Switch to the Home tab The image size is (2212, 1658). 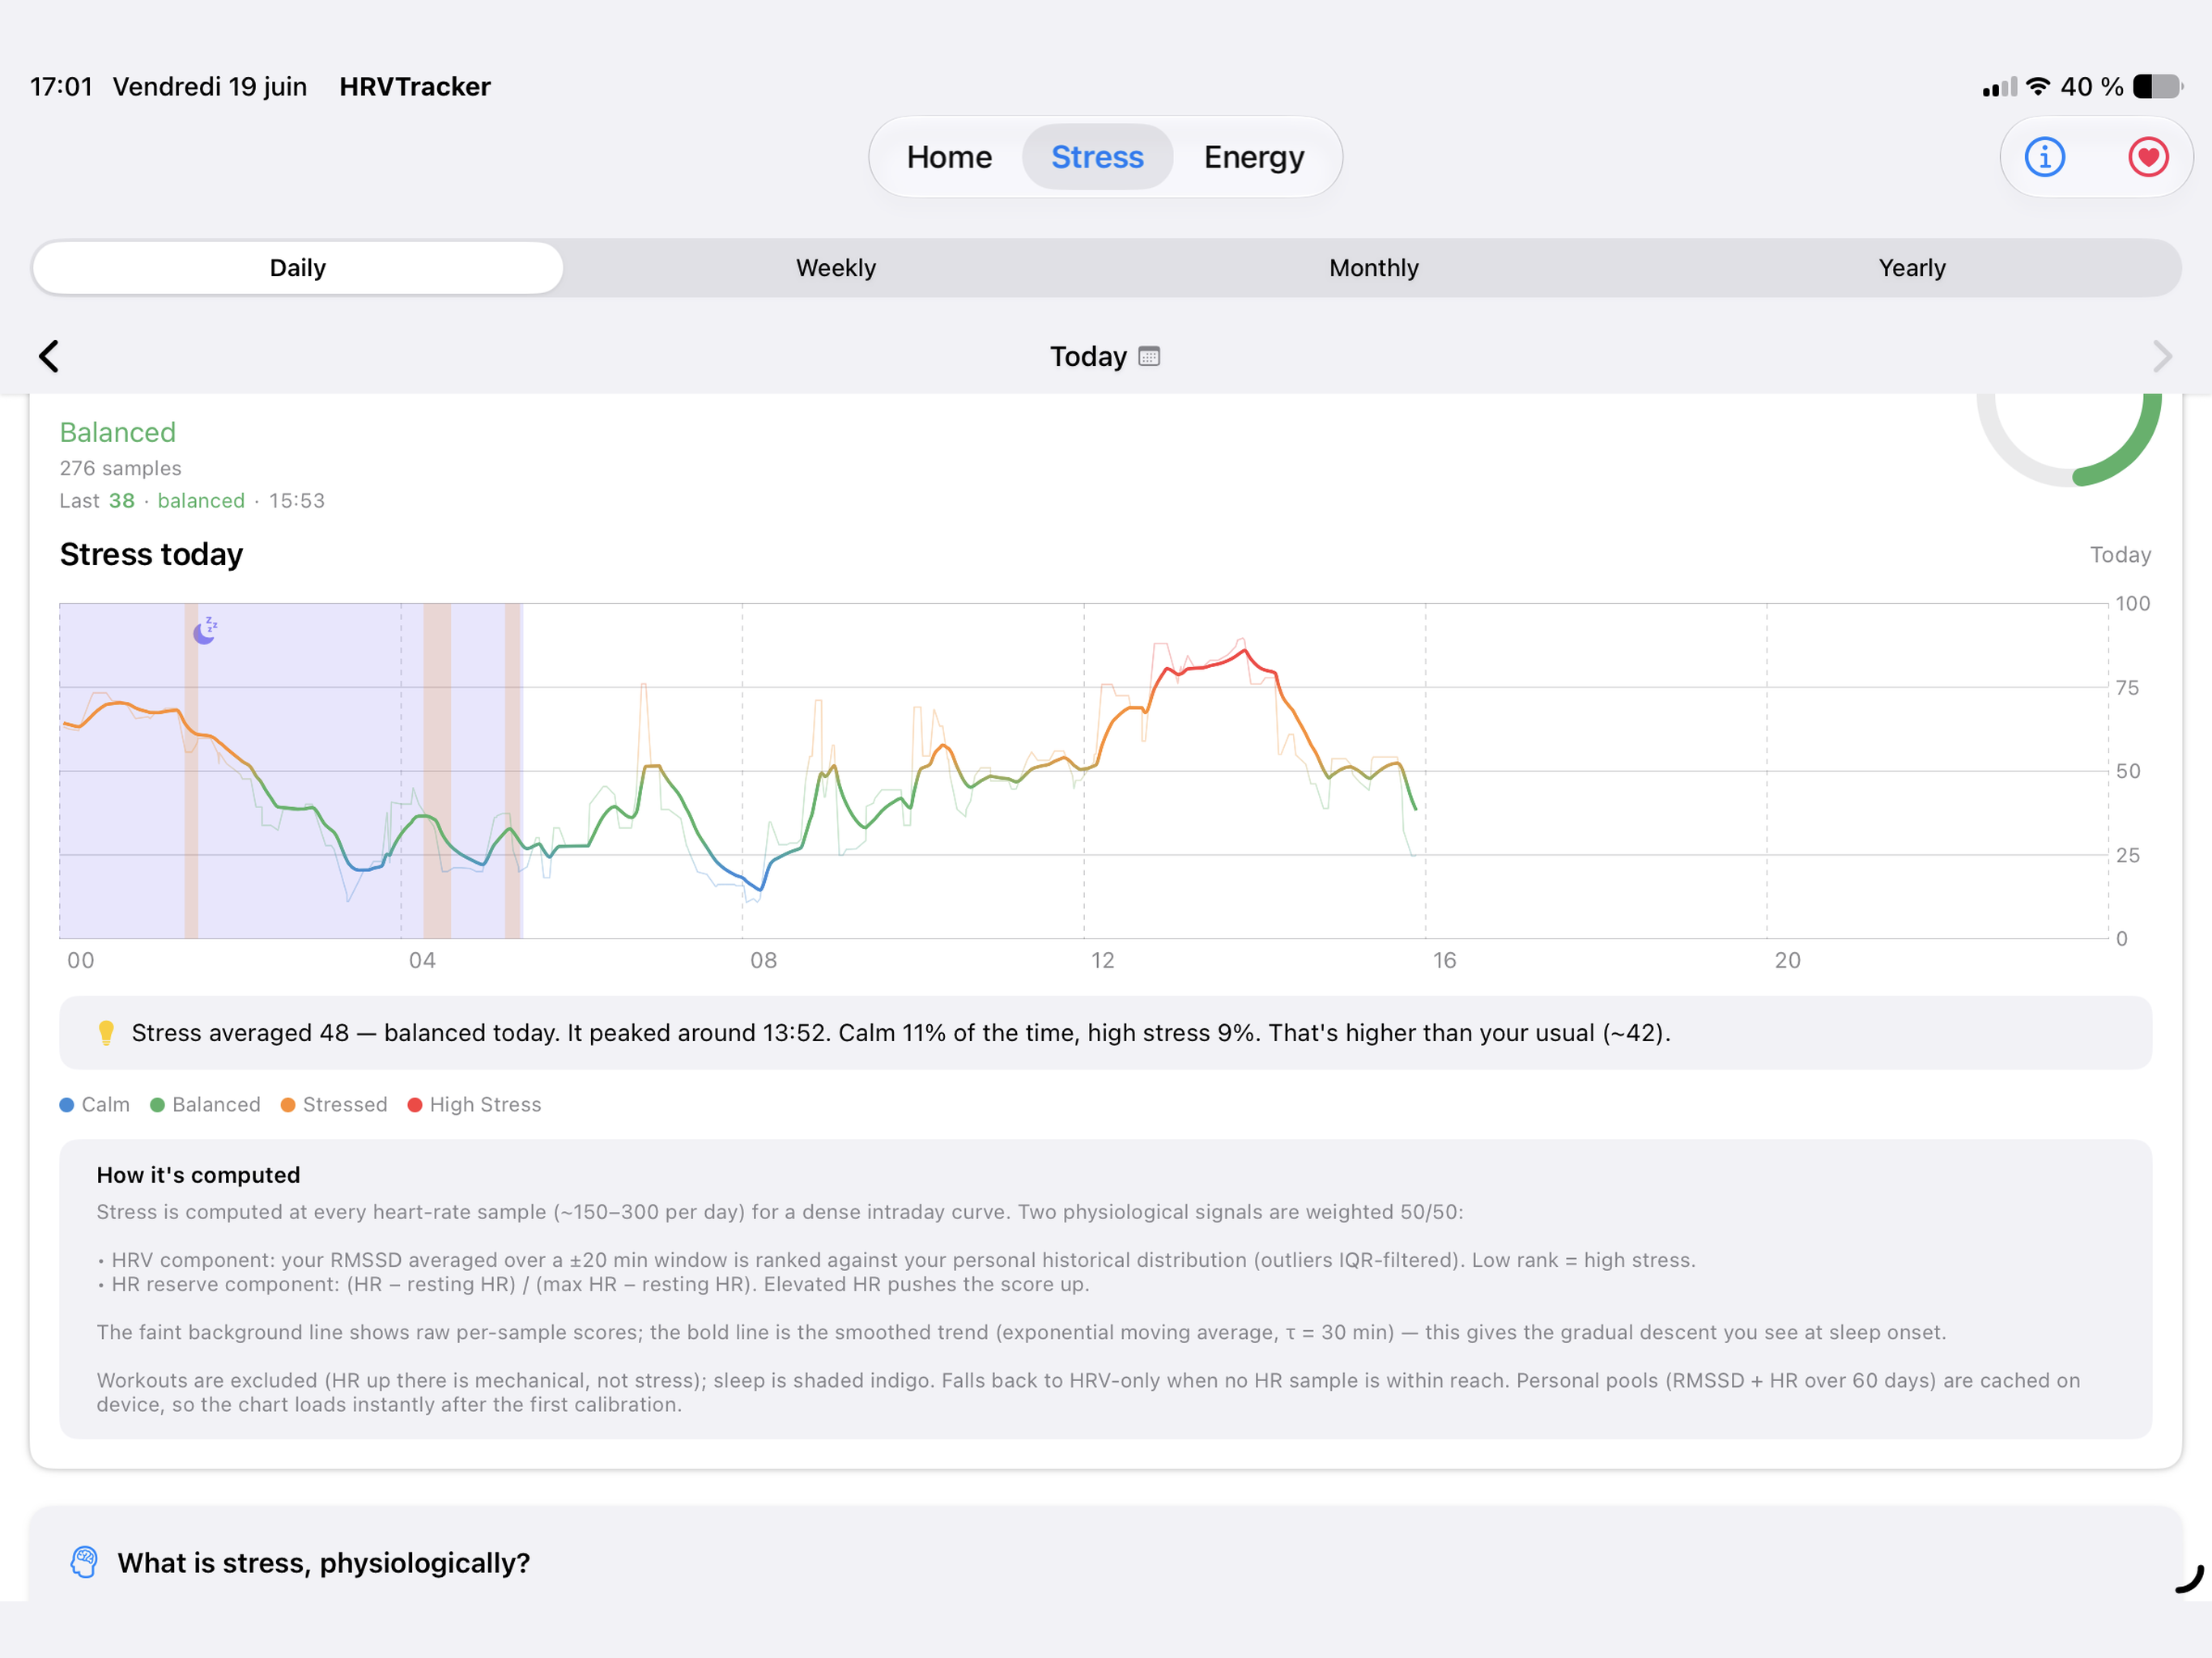(x=949, y=157)
